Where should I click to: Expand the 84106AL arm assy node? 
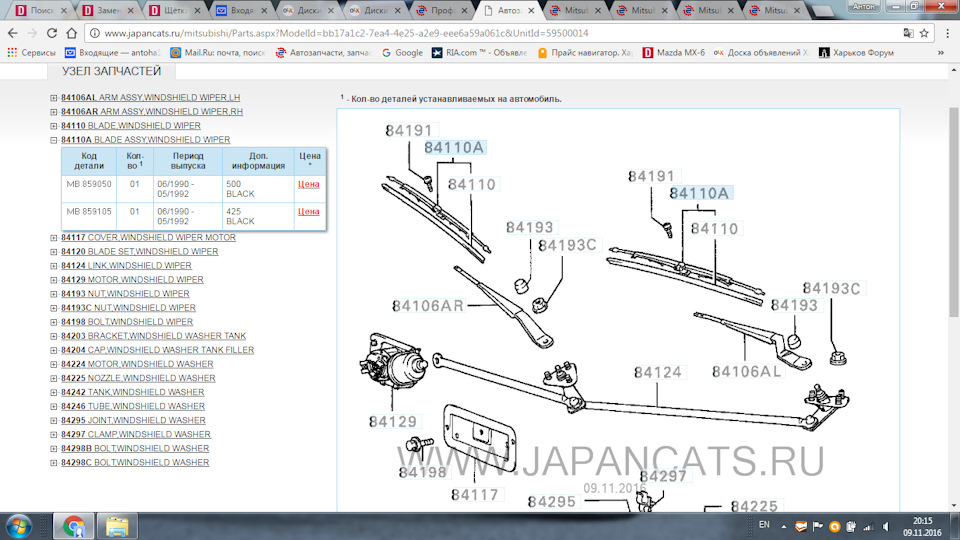click(x=54, y=97)
